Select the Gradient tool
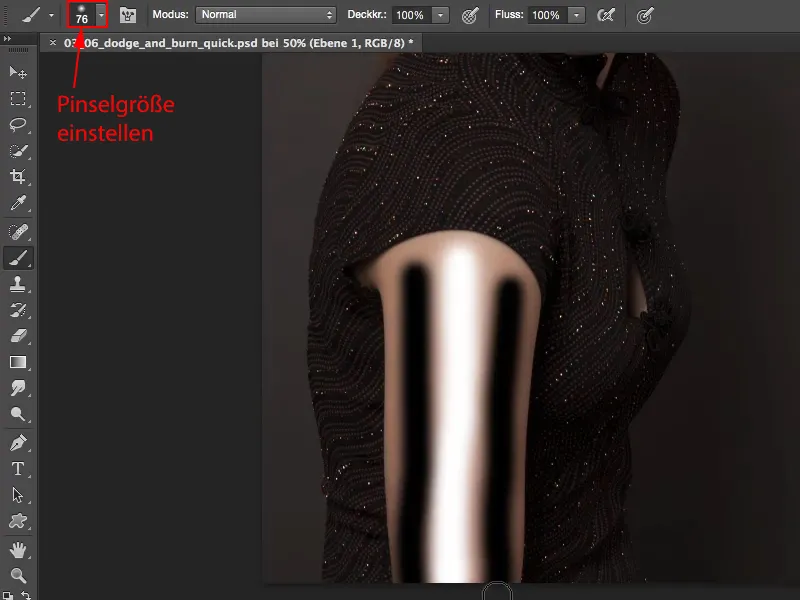The width and height of the screenshot is (800, 600). pos(18,362)
